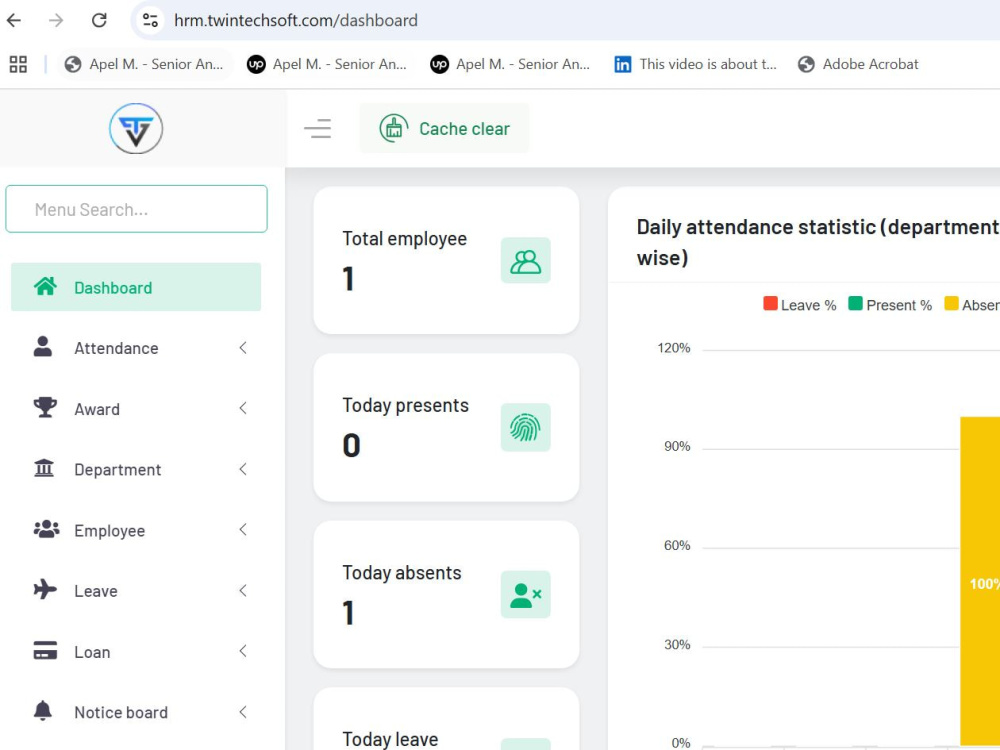Image resolution: width=1000 pixels, height=750 pixels.
Task: Open the Department menu item
Action: pos(136,469)
